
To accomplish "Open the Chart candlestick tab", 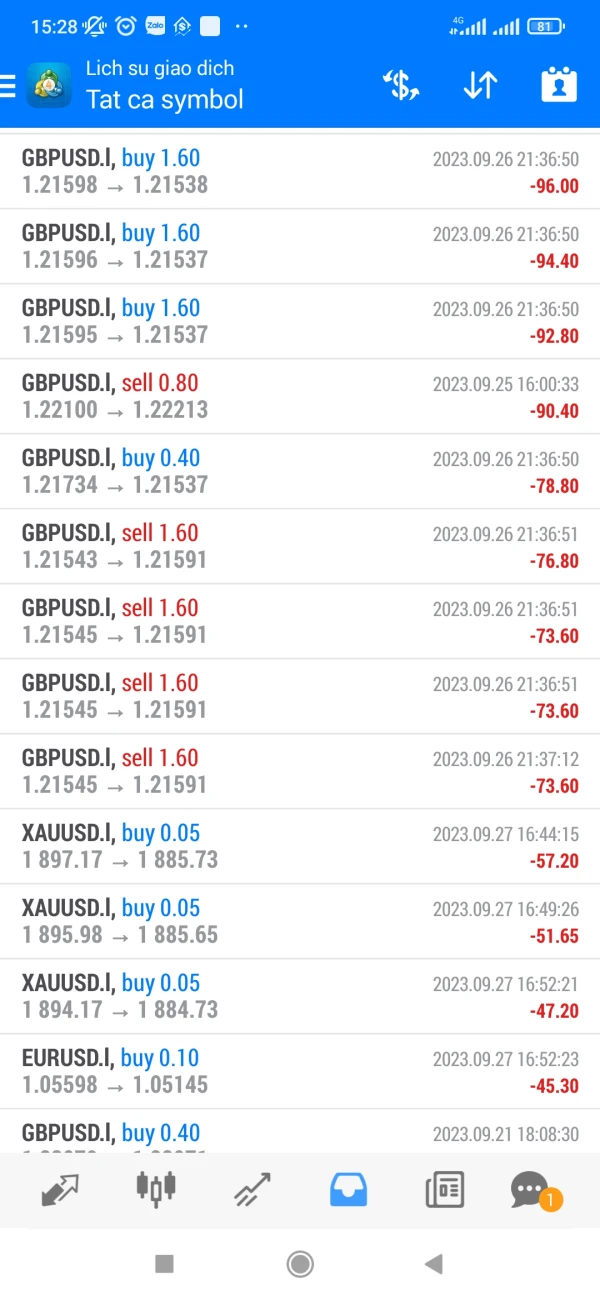I will (x=155, y=1190).
